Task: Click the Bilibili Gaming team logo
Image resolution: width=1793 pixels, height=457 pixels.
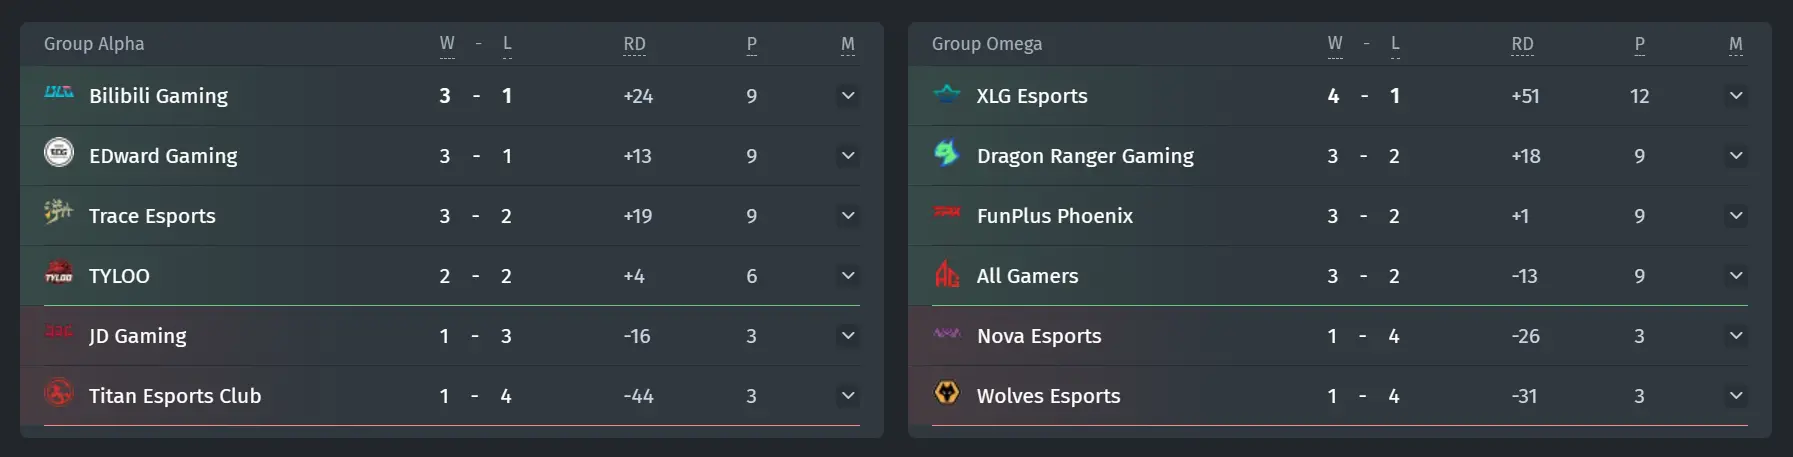Action: [59, 92]
